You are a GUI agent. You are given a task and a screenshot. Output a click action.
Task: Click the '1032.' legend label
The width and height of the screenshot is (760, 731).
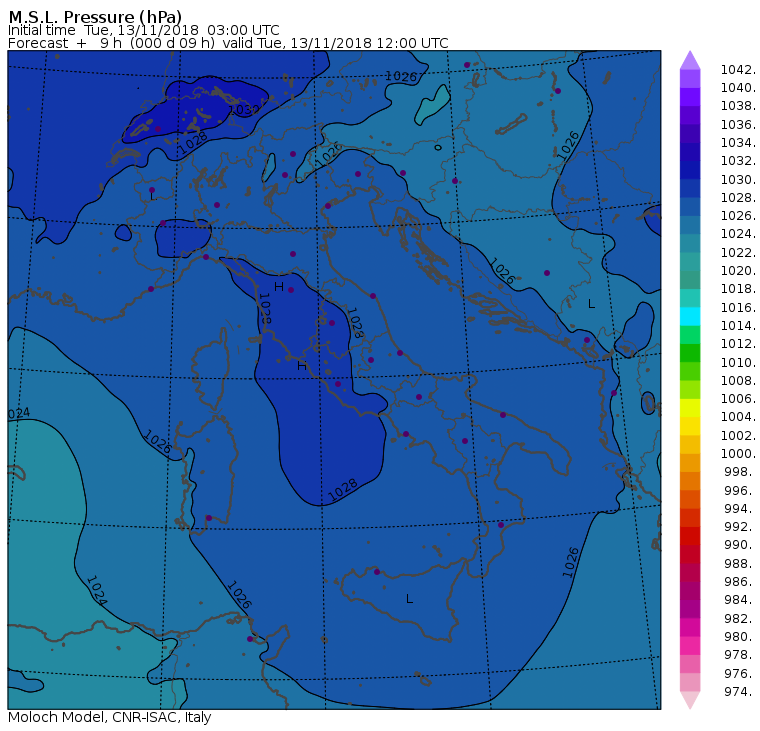pos(738,161)
